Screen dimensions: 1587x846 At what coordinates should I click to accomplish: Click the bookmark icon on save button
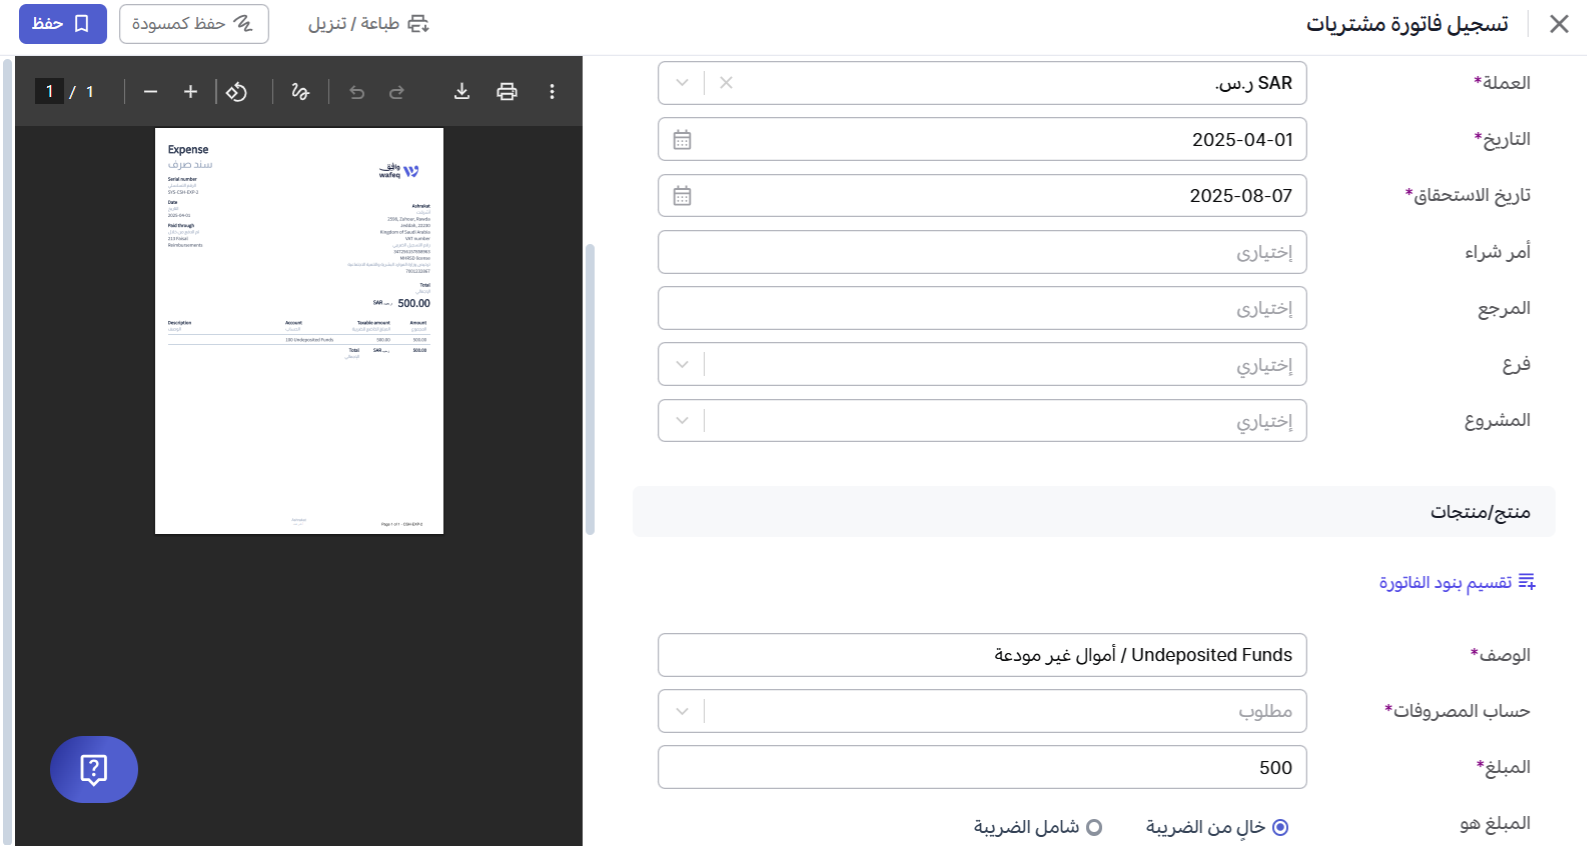pyautogui.click(x=82, y=23)
